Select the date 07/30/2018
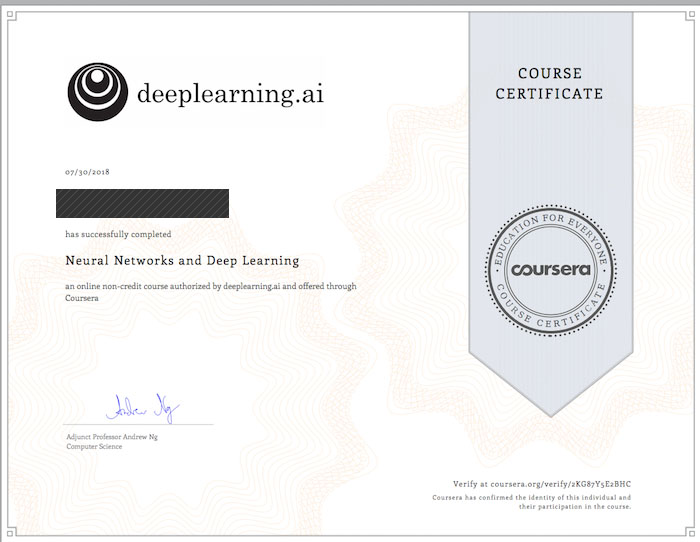This screenshot has width=700, height=542. coord(87,172)
